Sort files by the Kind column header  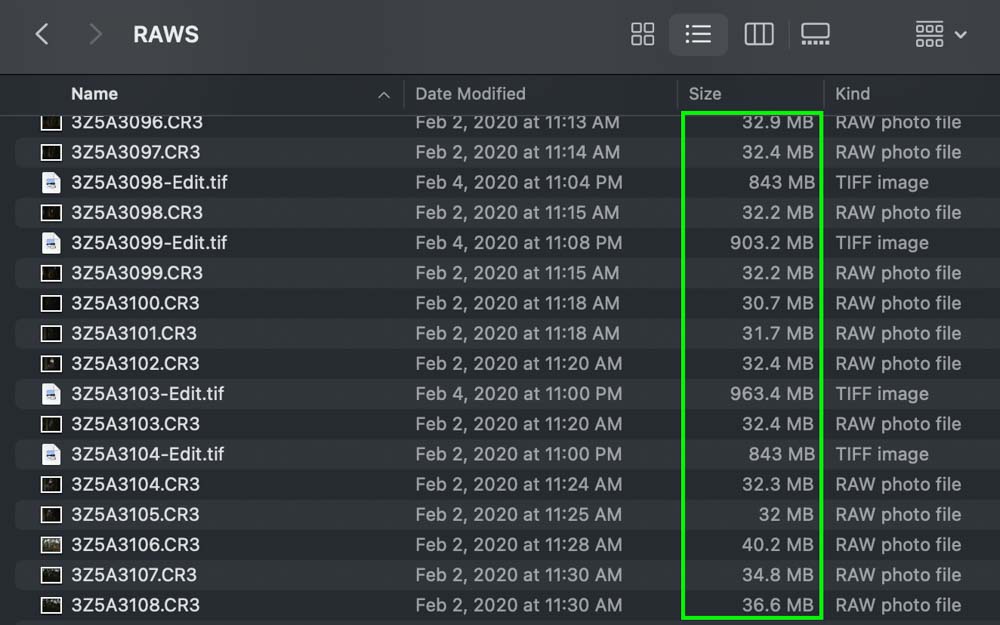tap(852, 93)
